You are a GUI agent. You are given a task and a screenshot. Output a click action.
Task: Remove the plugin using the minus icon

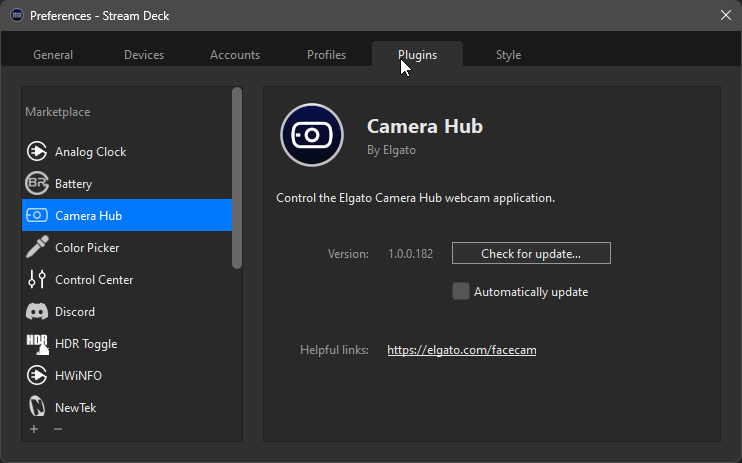pos(58,429)
